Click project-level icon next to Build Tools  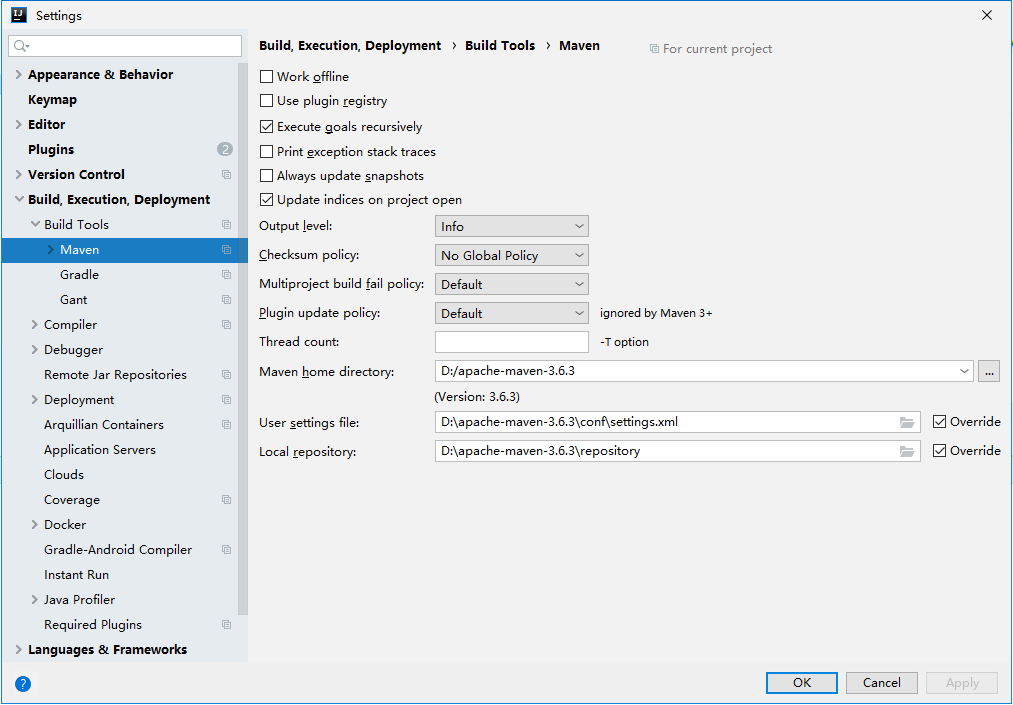226,225
